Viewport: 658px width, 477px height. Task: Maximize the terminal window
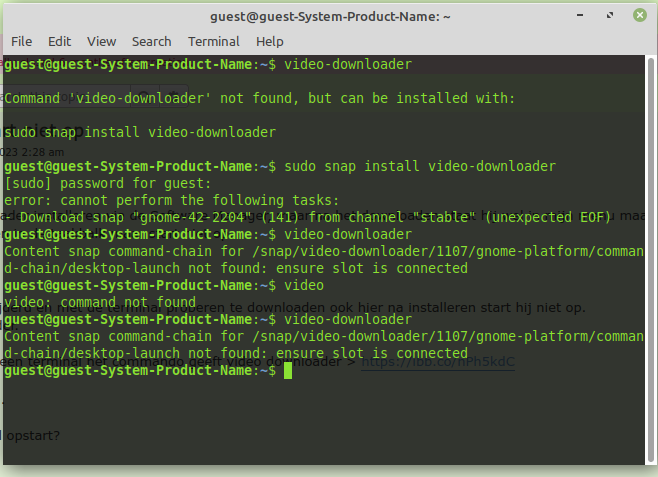click(610, 16)
